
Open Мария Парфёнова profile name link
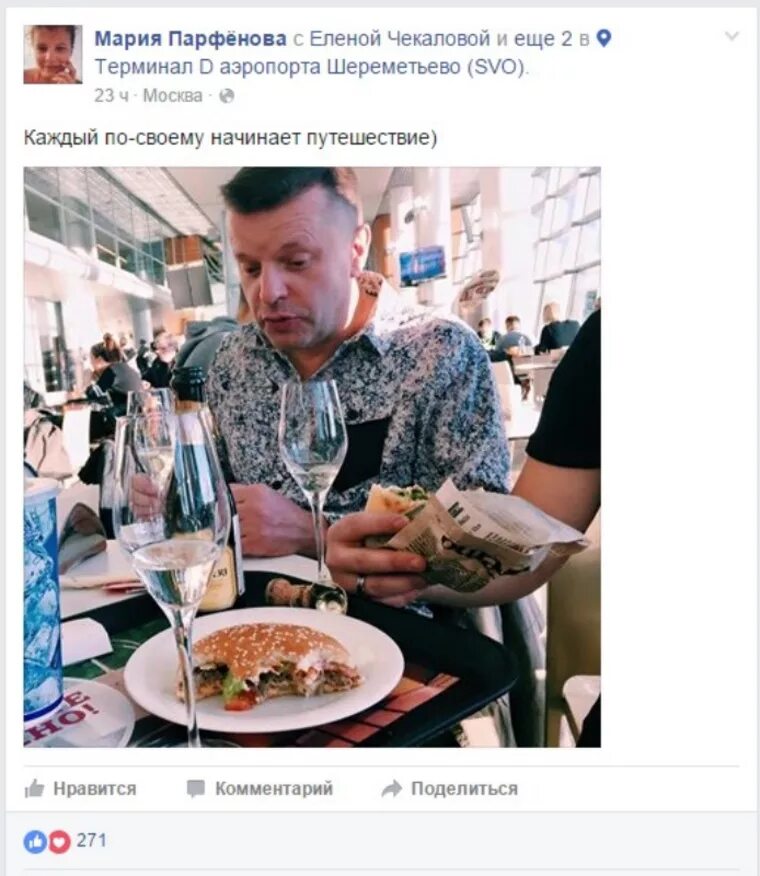pos(191,39)
